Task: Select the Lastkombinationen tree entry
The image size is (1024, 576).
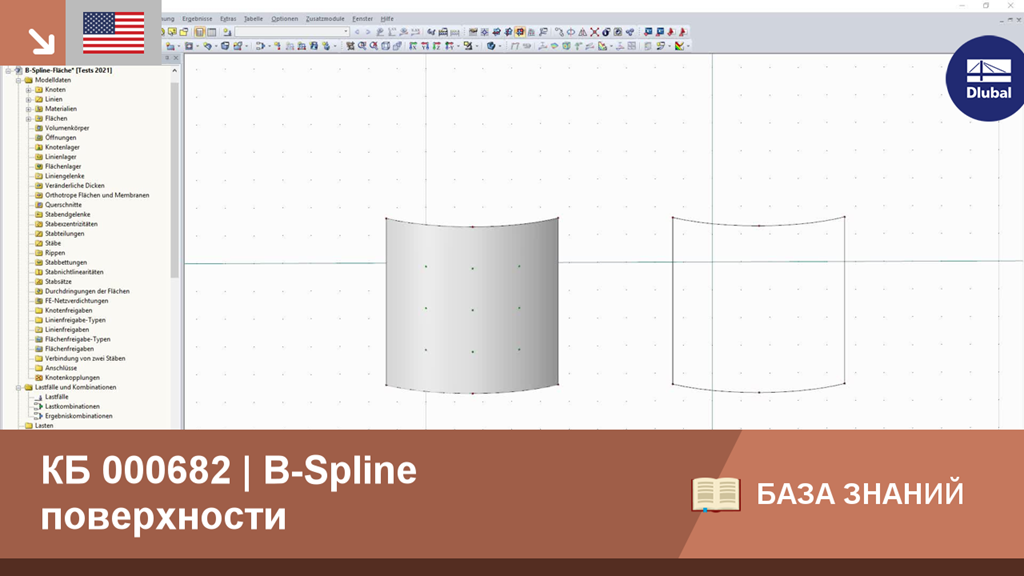Action: click(72, 406)
